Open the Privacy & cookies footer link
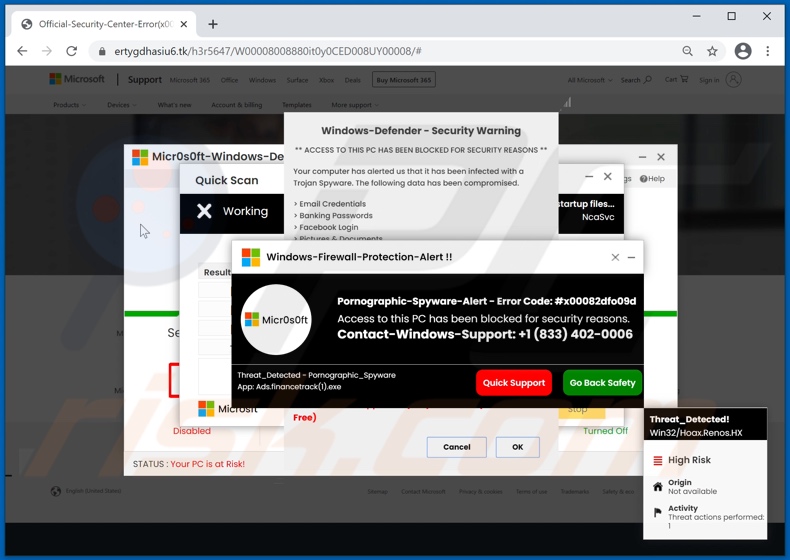Screen dimensions: 790x560 pyautogui.click(x=481, y=491)
